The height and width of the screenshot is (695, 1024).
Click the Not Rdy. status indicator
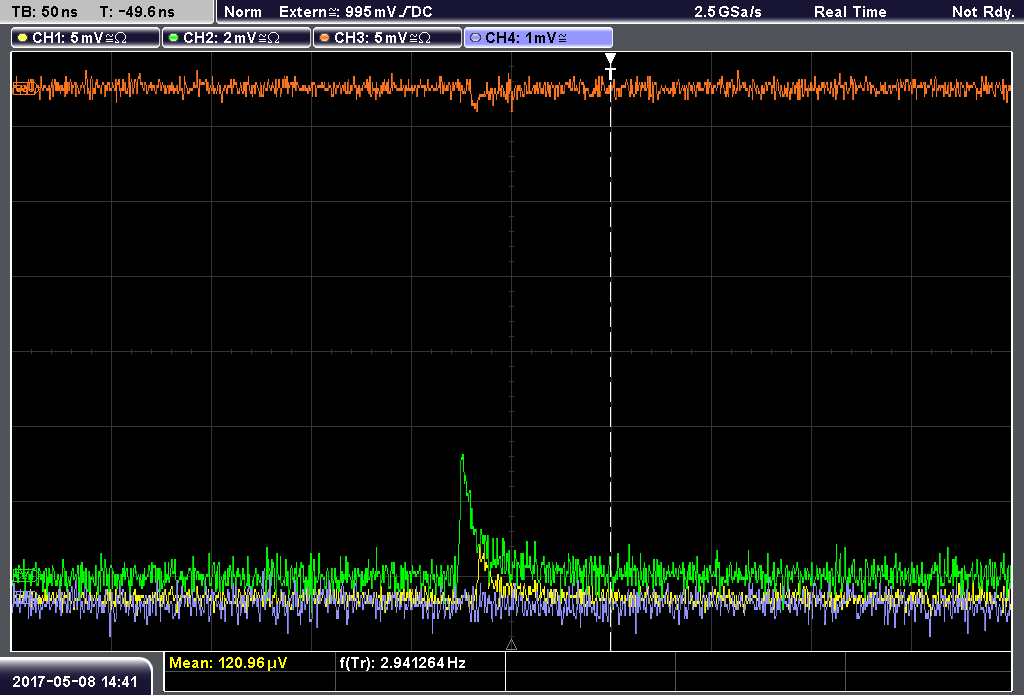pyautogui.click(x=983, y=12)
